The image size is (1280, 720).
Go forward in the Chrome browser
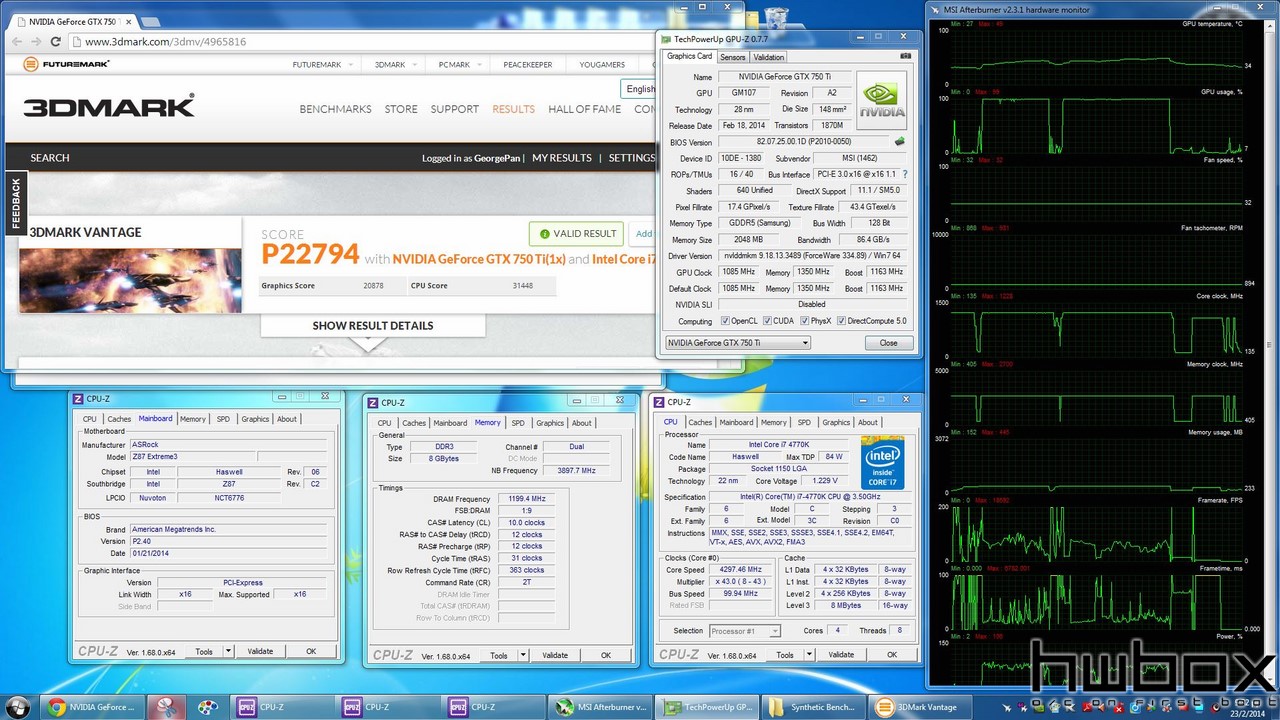[x=36, y=42]
